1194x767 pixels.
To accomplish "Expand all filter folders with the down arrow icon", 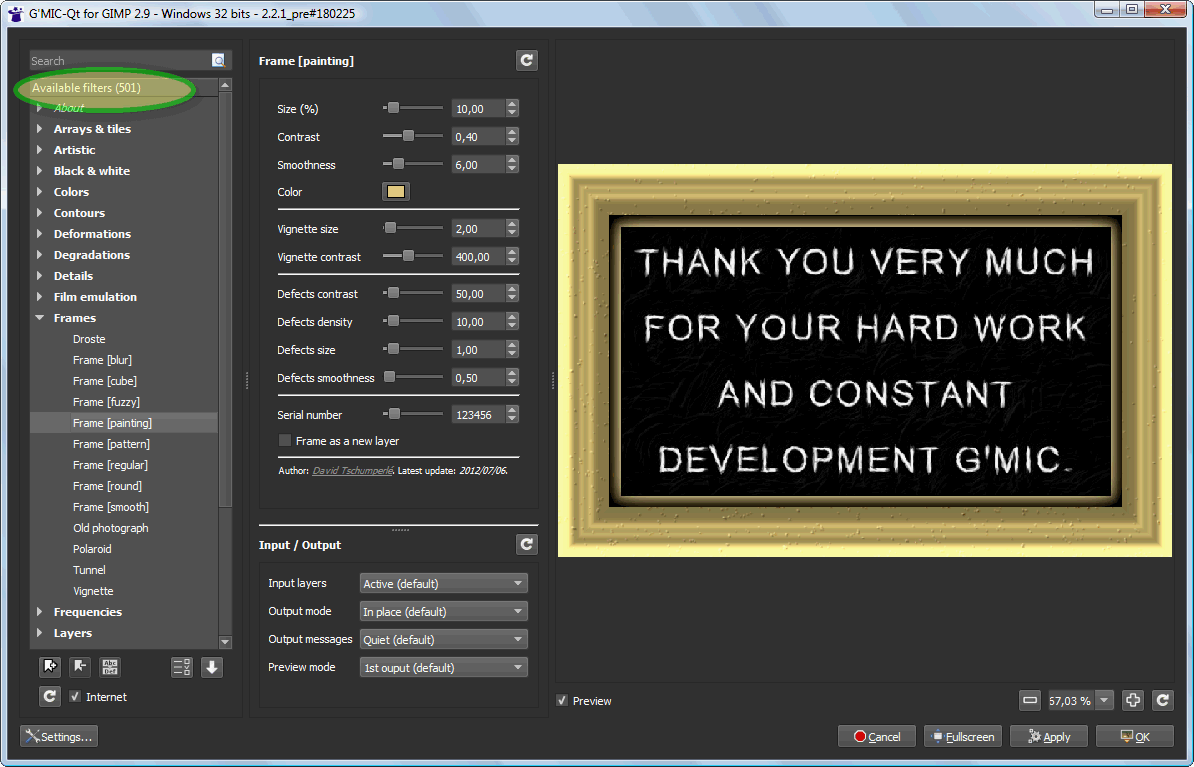I will pos(212,667).
